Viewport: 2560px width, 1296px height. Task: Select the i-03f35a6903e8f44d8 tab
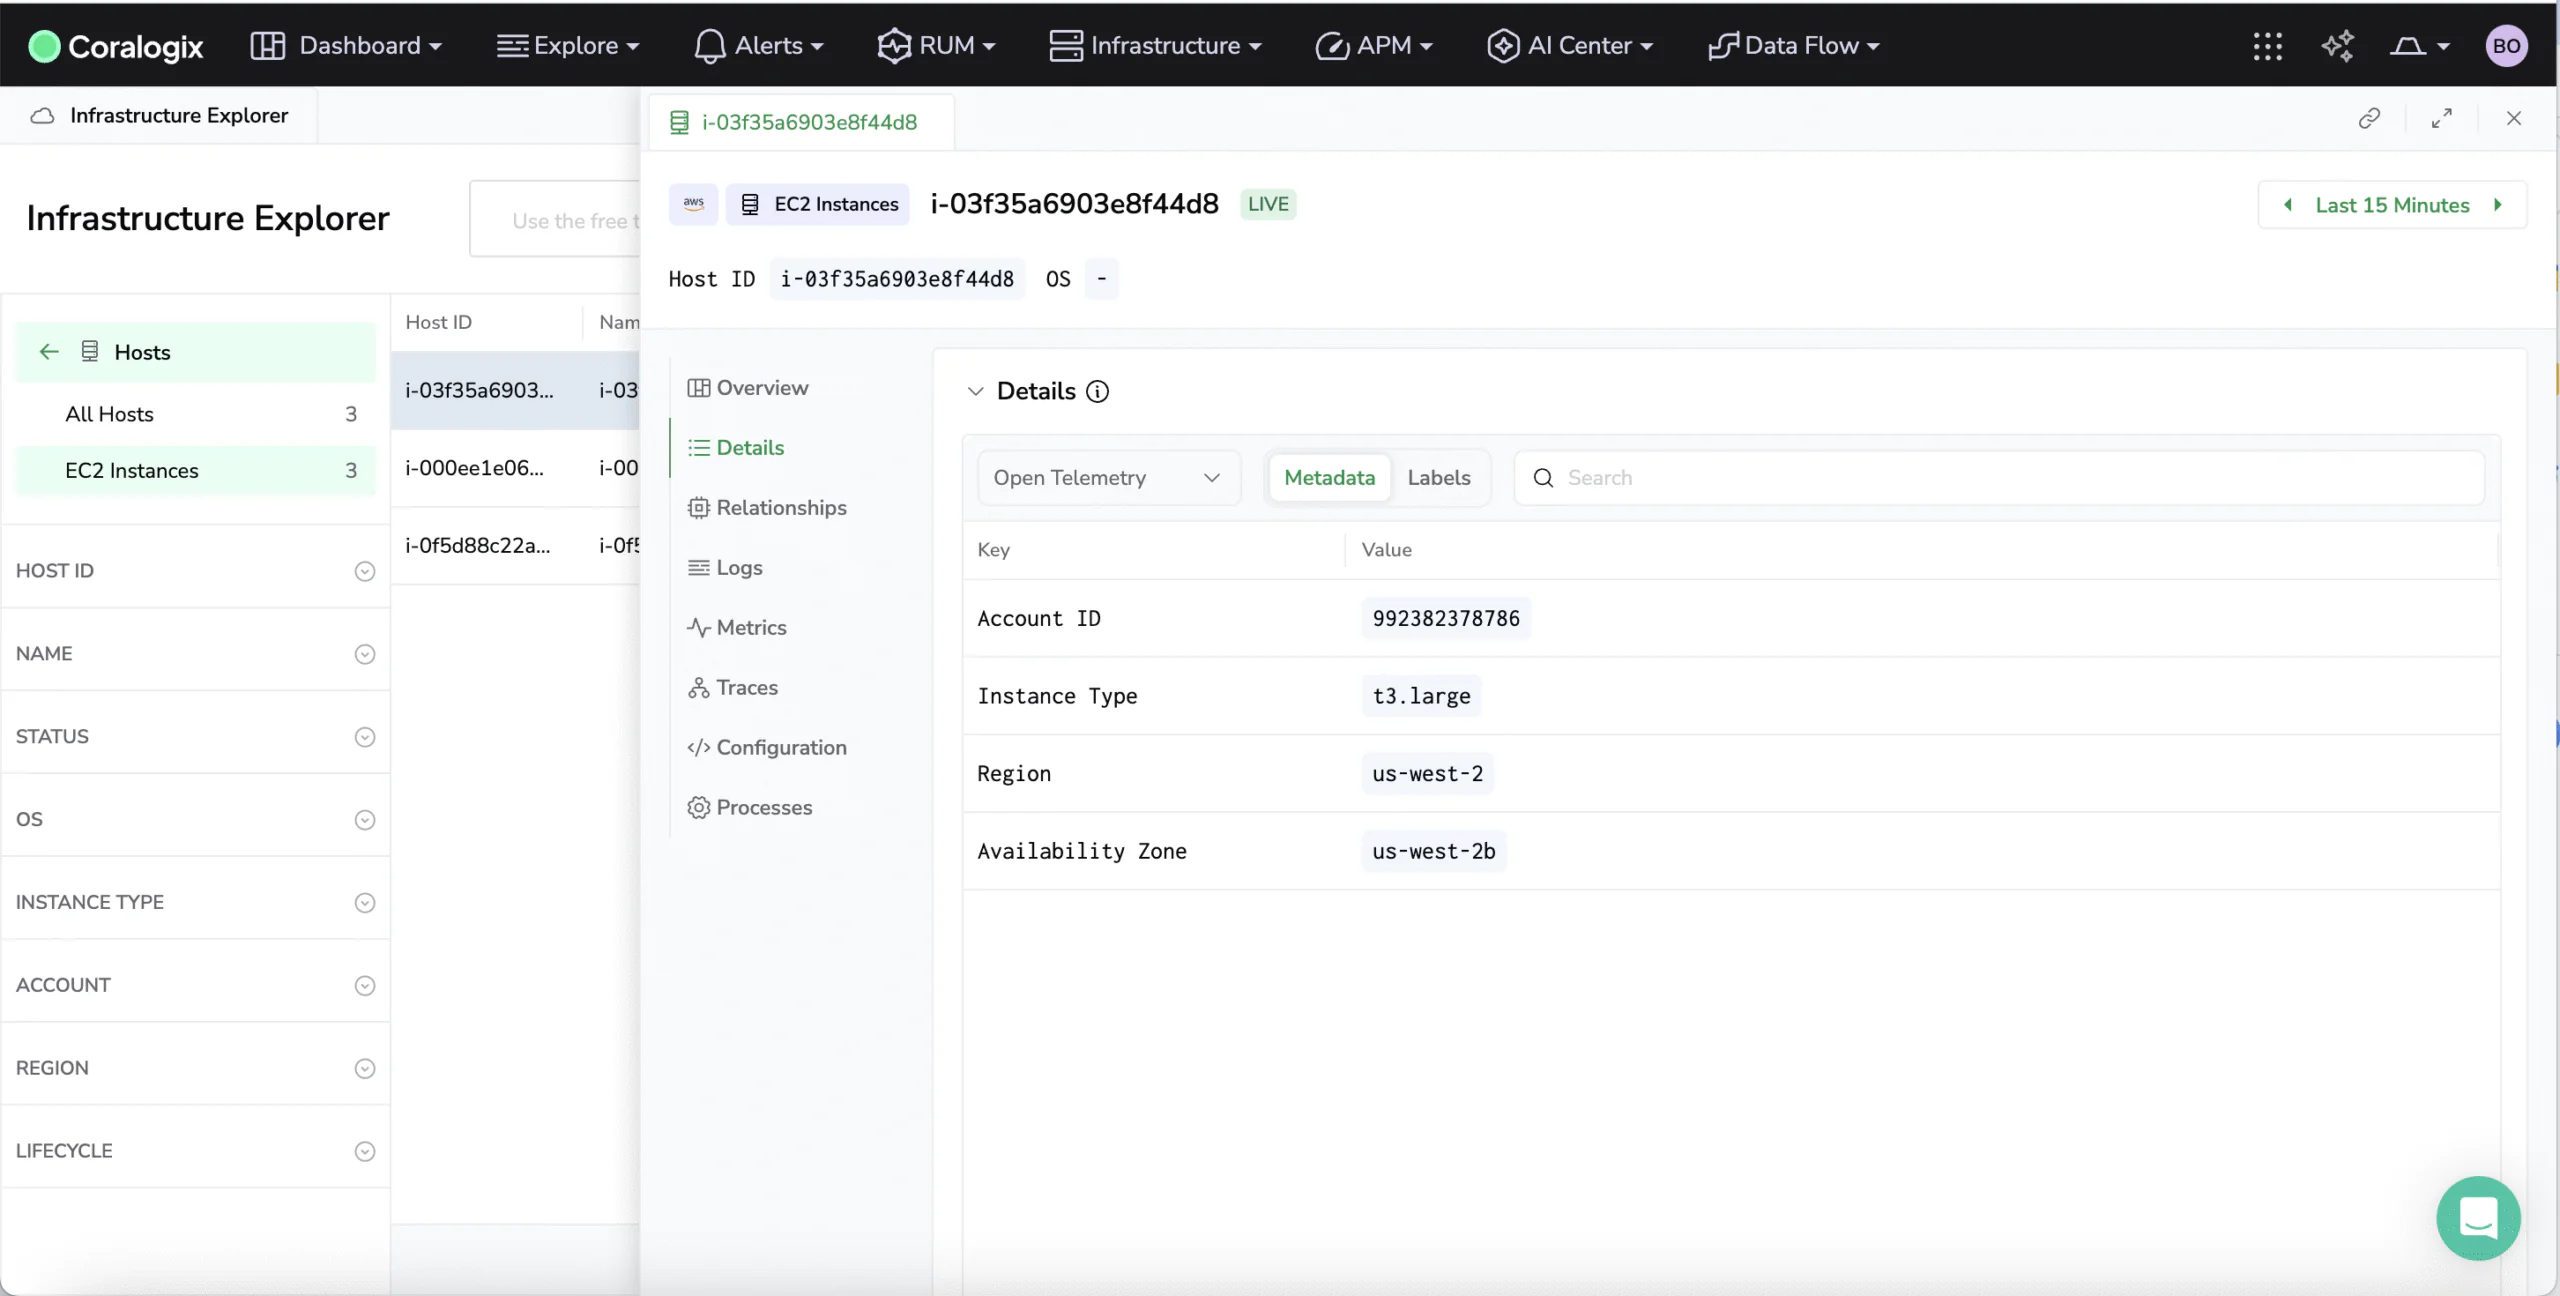tap(800, 123)
